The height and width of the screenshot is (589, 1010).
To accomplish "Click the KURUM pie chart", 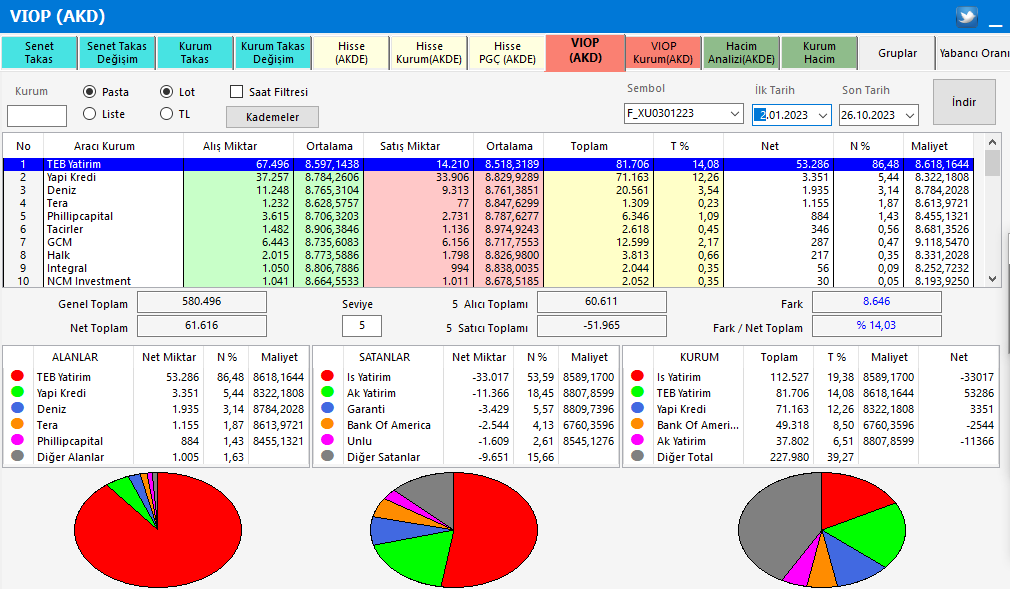I will point(822,530).
